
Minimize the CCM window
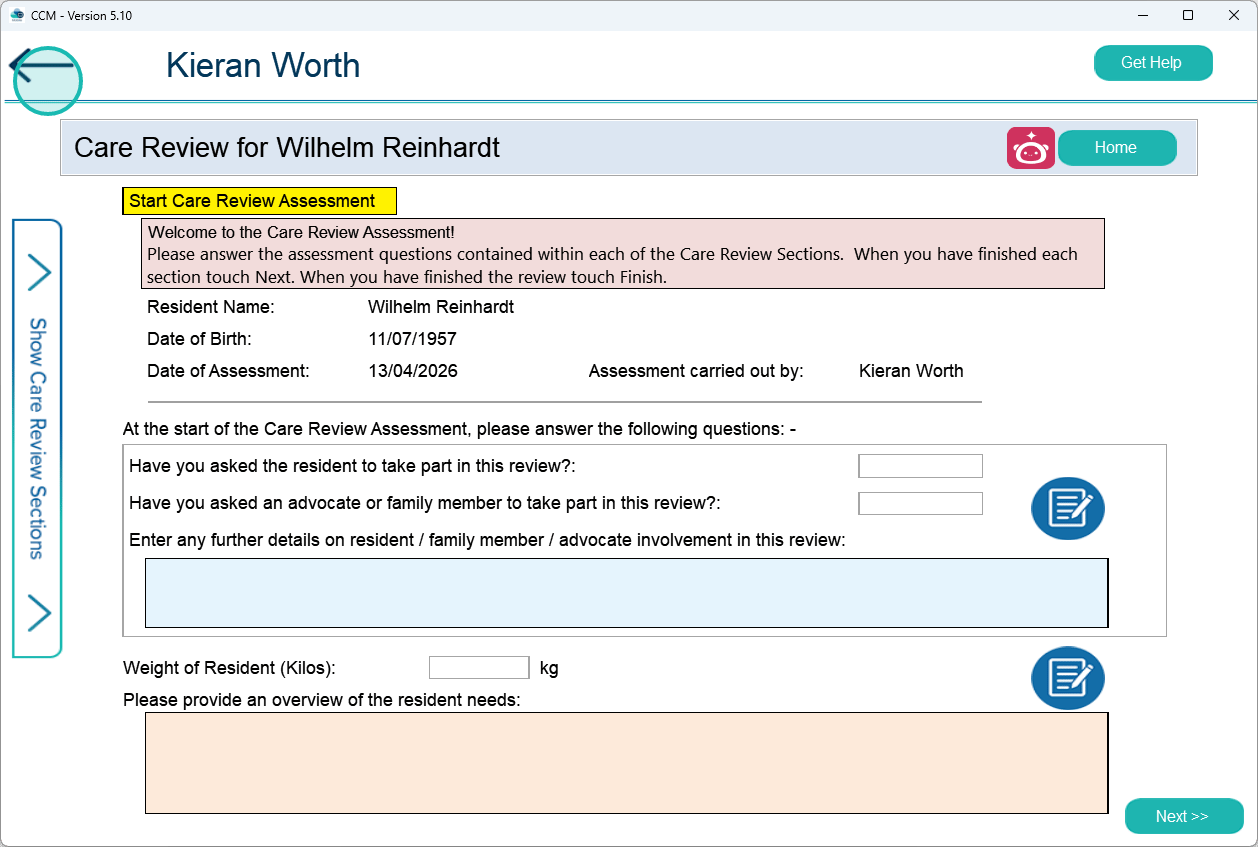[x=1143, y=15]
